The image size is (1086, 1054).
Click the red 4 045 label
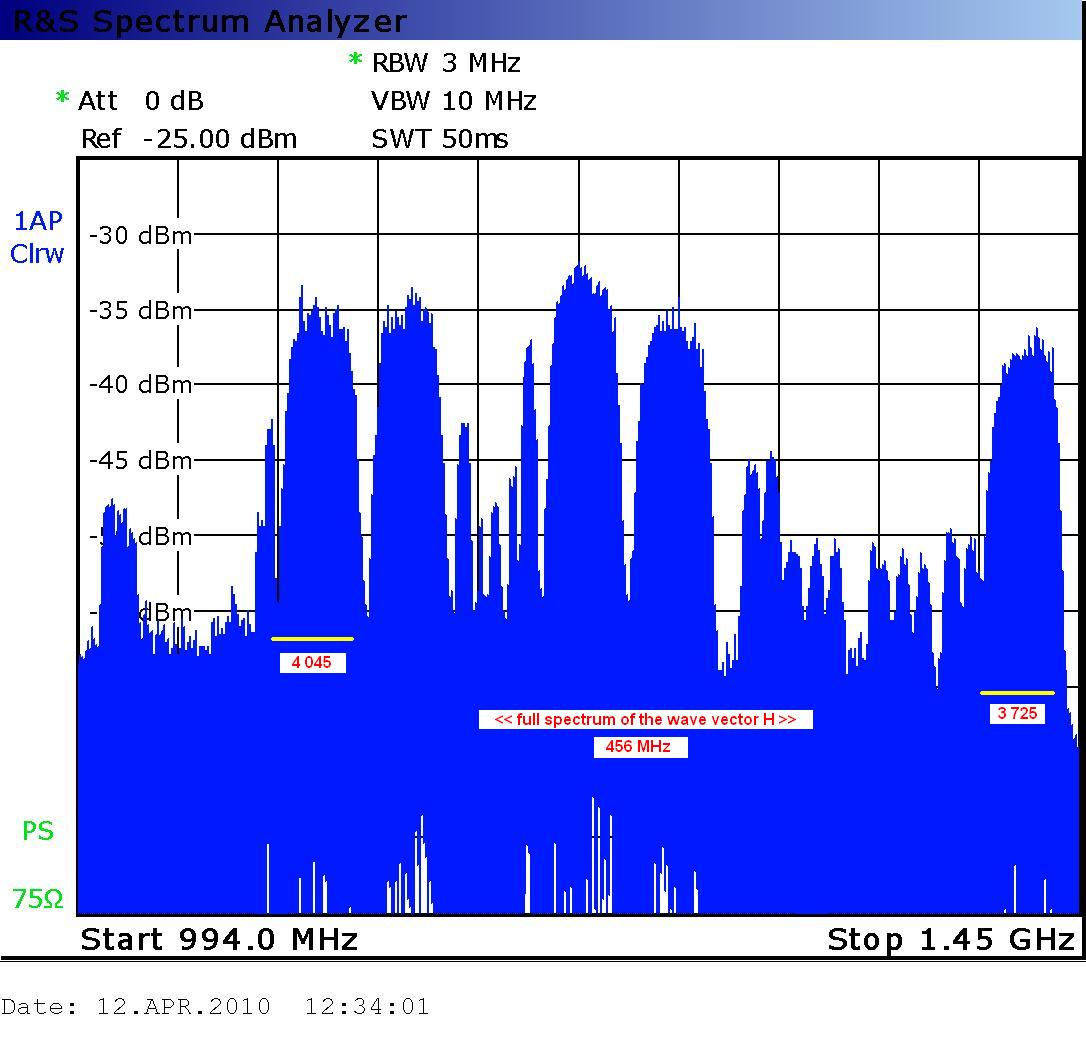pyautogui.click(x=313, y=662)
